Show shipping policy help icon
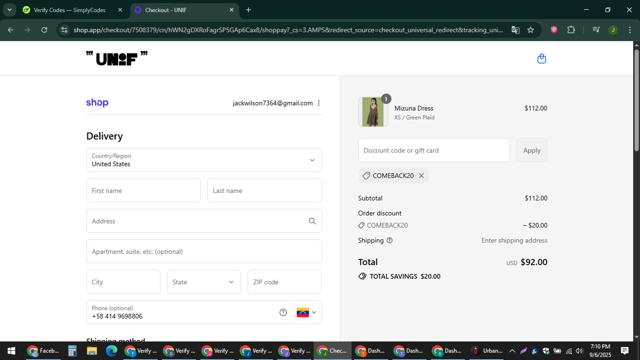 [x=389, y=240]
